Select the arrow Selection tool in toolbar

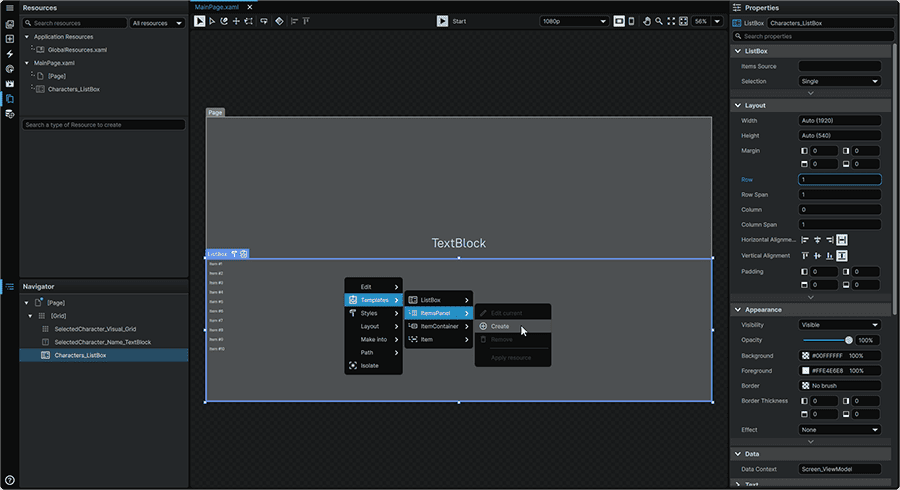point(199,21)
